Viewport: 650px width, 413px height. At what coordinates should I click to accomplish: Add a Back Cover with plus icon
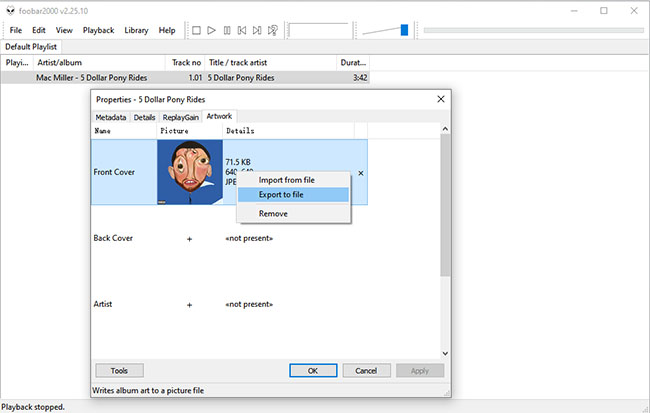point(189,239)
